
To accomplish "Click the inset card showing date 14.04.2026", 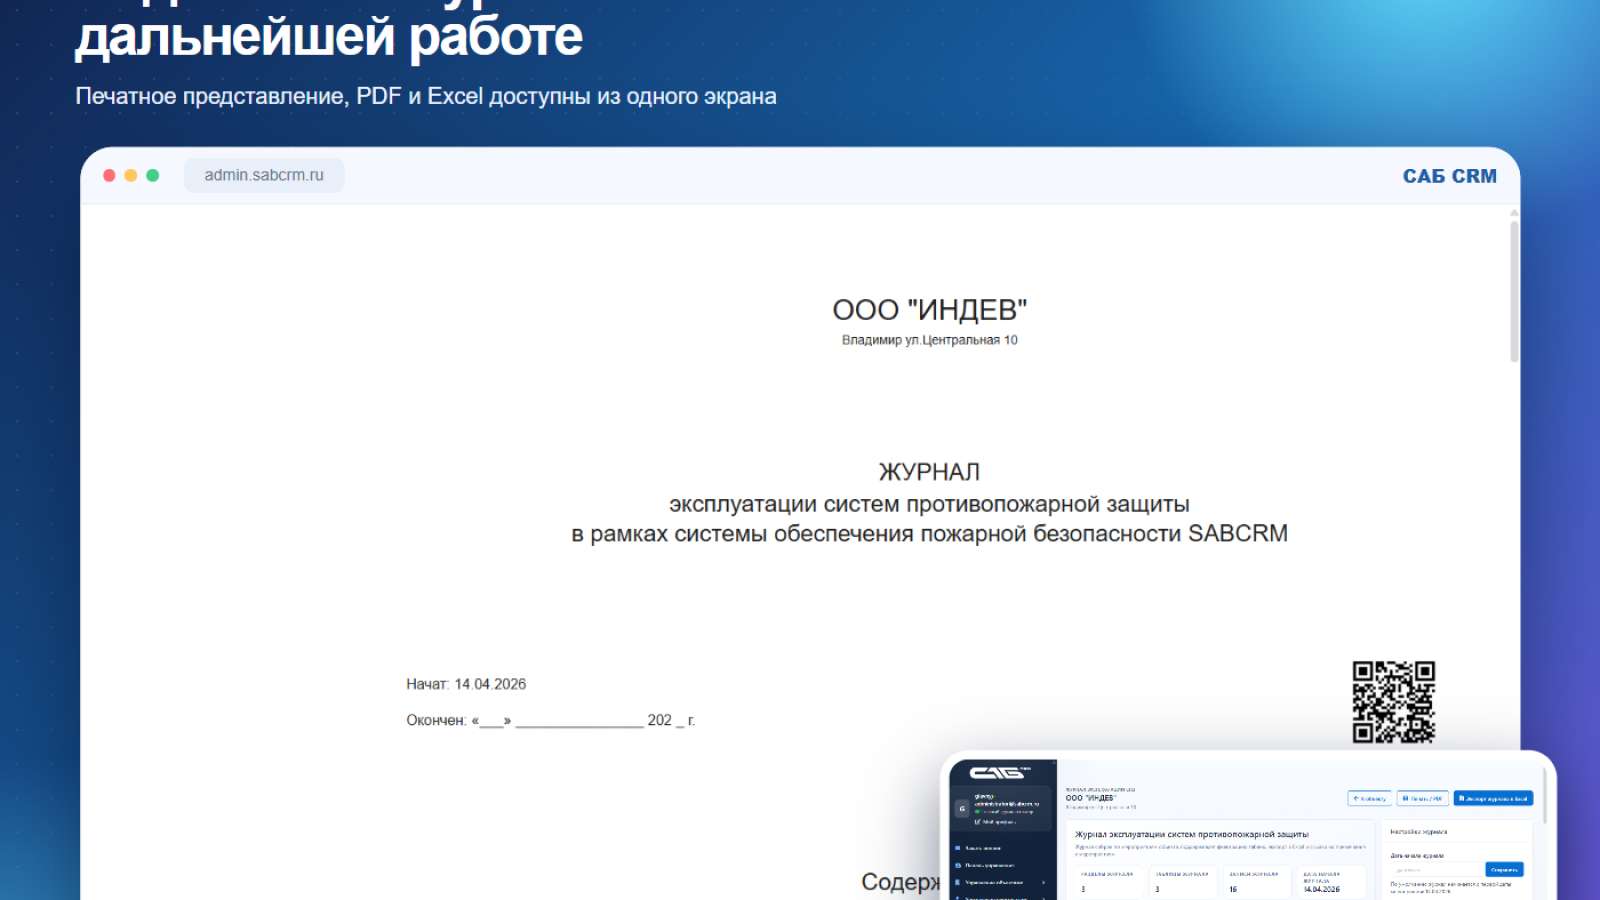I will pos(1331,880).
